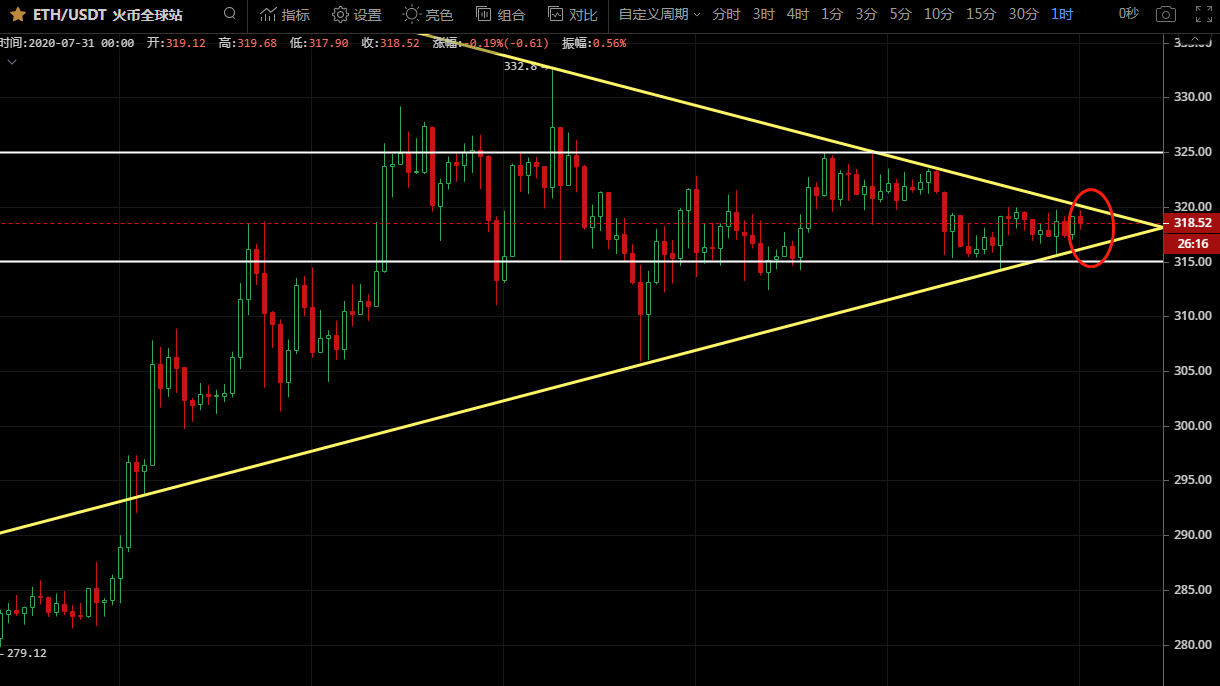The height and width of the screenshot is (686, 1220).
Task: Expand the 自定义周期 custom period dropdown
Action: [660, 14]
